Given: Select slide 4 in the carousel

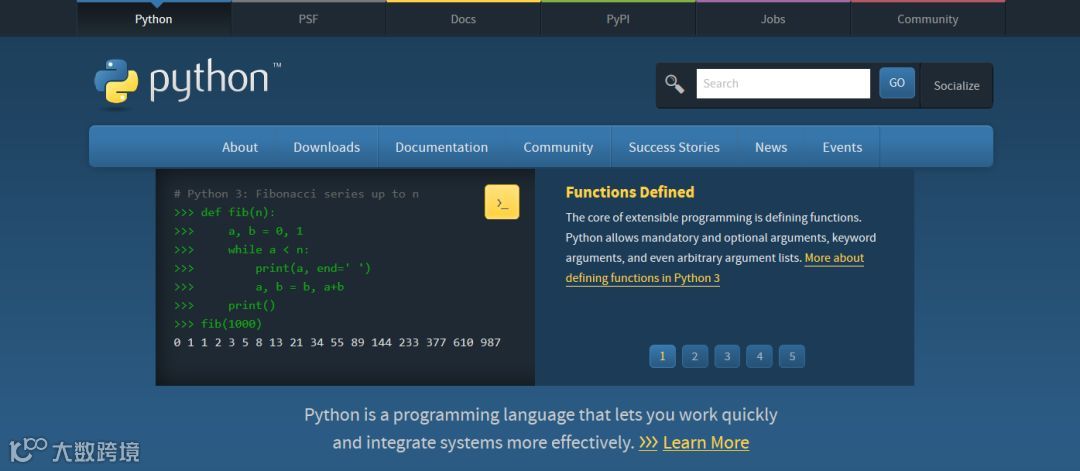Looking at the screenshot, I should (x=760, y=356).
